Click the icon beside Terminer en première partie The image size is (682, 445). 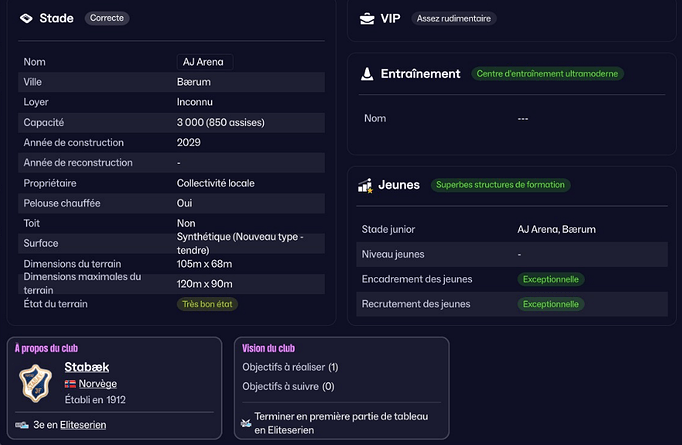[246, 424]
